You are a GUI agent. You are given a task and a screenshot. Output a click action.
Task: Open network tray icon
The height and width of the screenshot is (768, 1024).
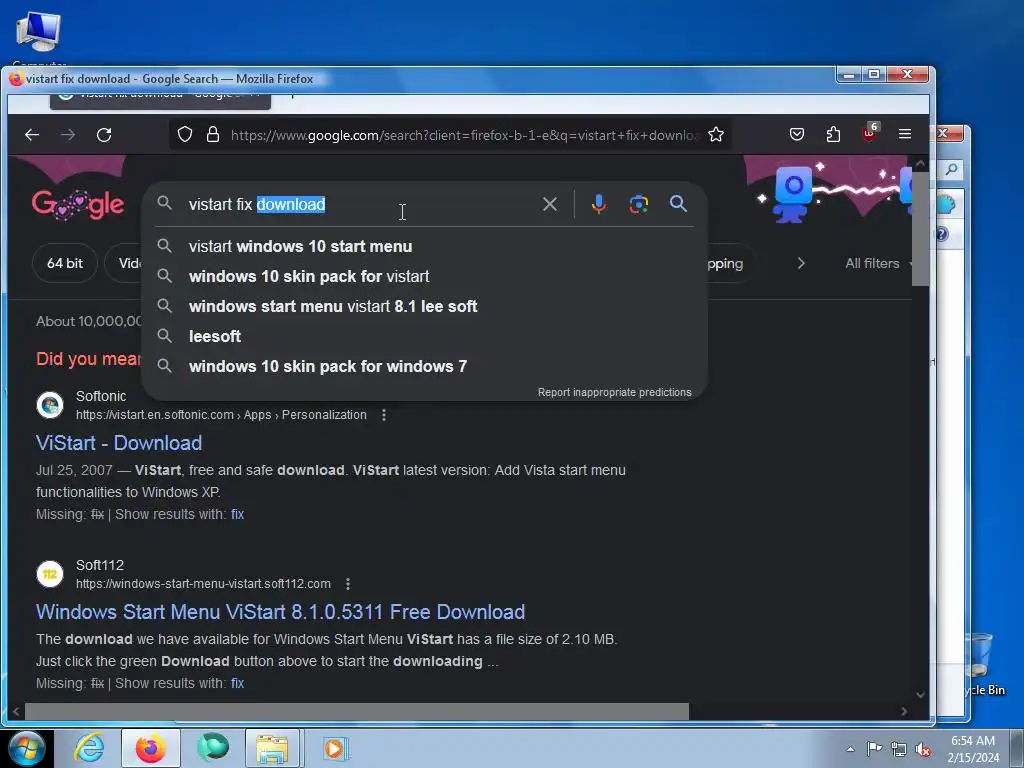(899, 749)
